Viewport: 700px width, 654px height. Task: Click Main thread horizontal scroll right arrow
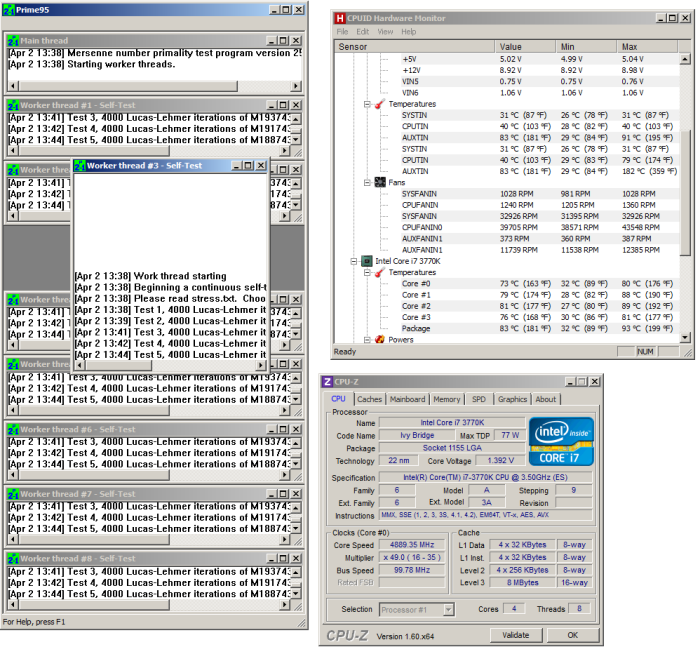296,86
